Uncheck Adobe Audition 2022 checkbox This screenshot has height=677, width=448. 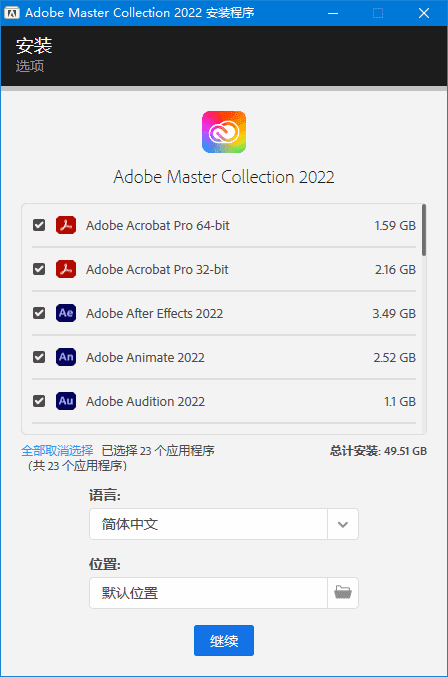pos(39,401)
